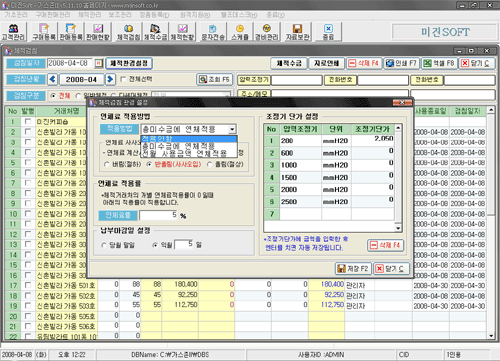Open the 체적현황 volume status toolbar icon
The image size is (500, 361).
[x=182, y=32]
